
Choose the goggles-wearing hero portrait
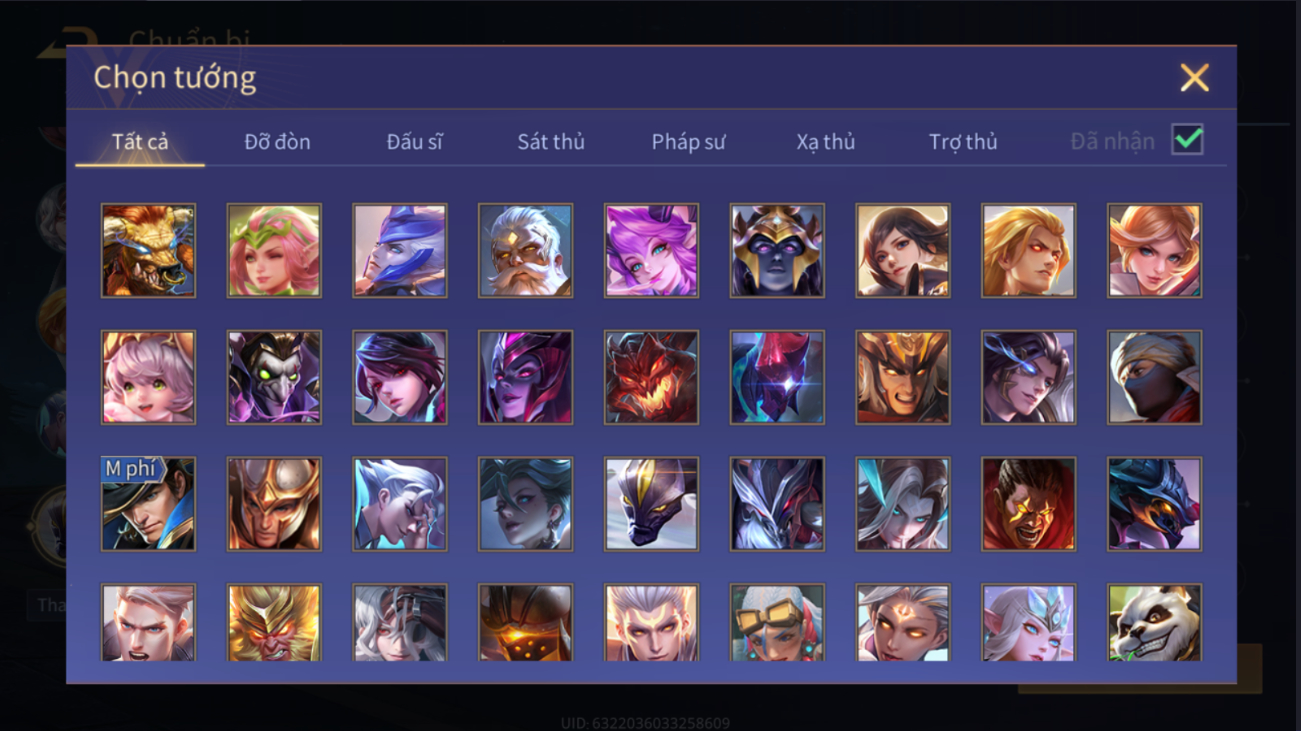(777, 622)
